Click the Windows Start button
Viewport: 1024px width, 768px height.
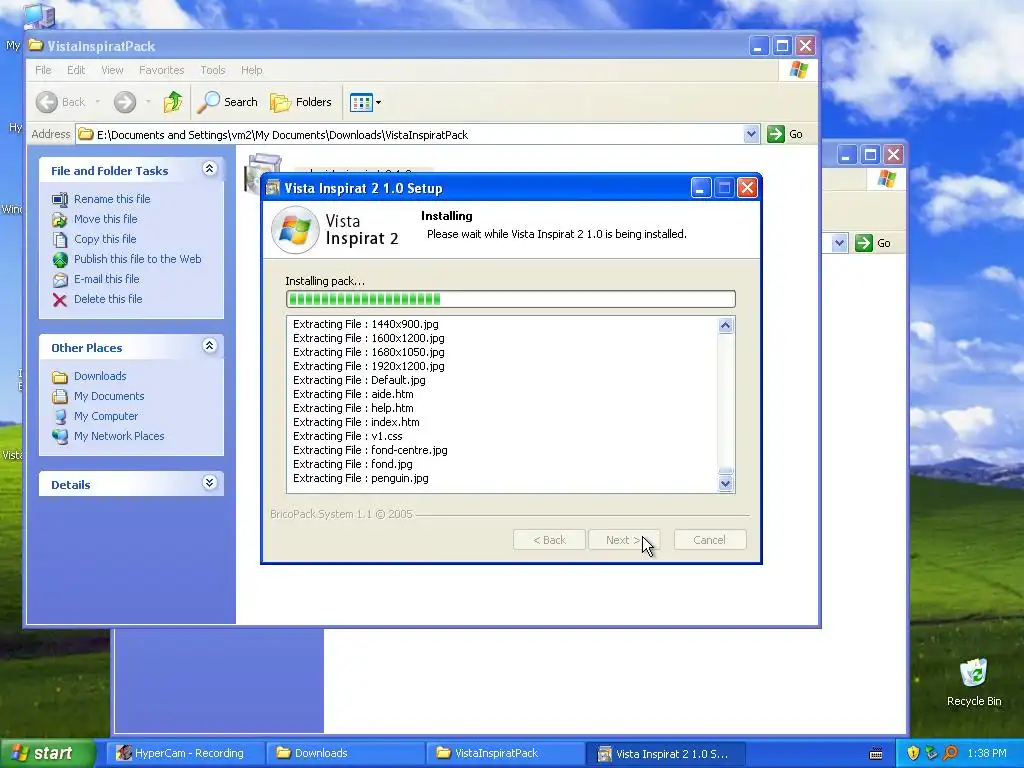[x=46, y=753]
